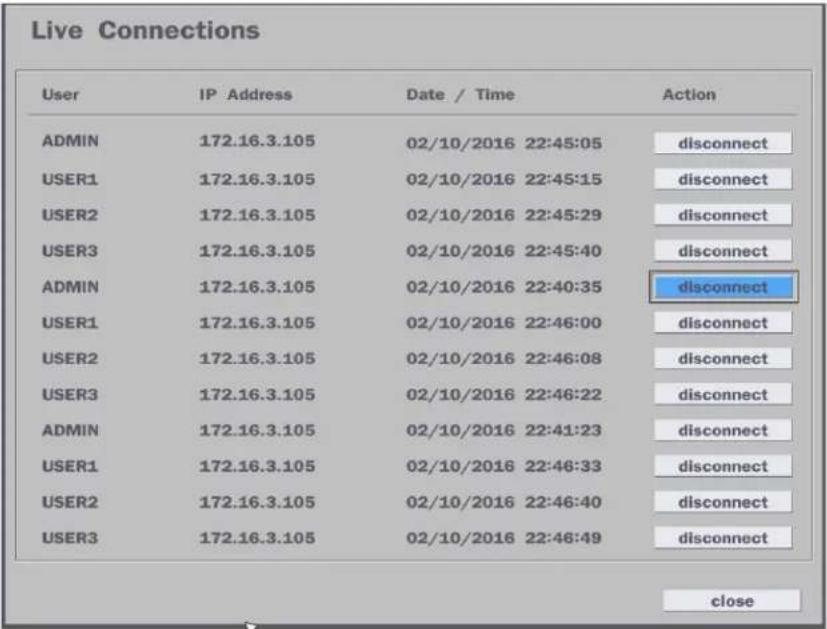Select USER1 name in 22:46:00 row
The height and width of the screenshot is (629, 827).
tap(70, 323)
